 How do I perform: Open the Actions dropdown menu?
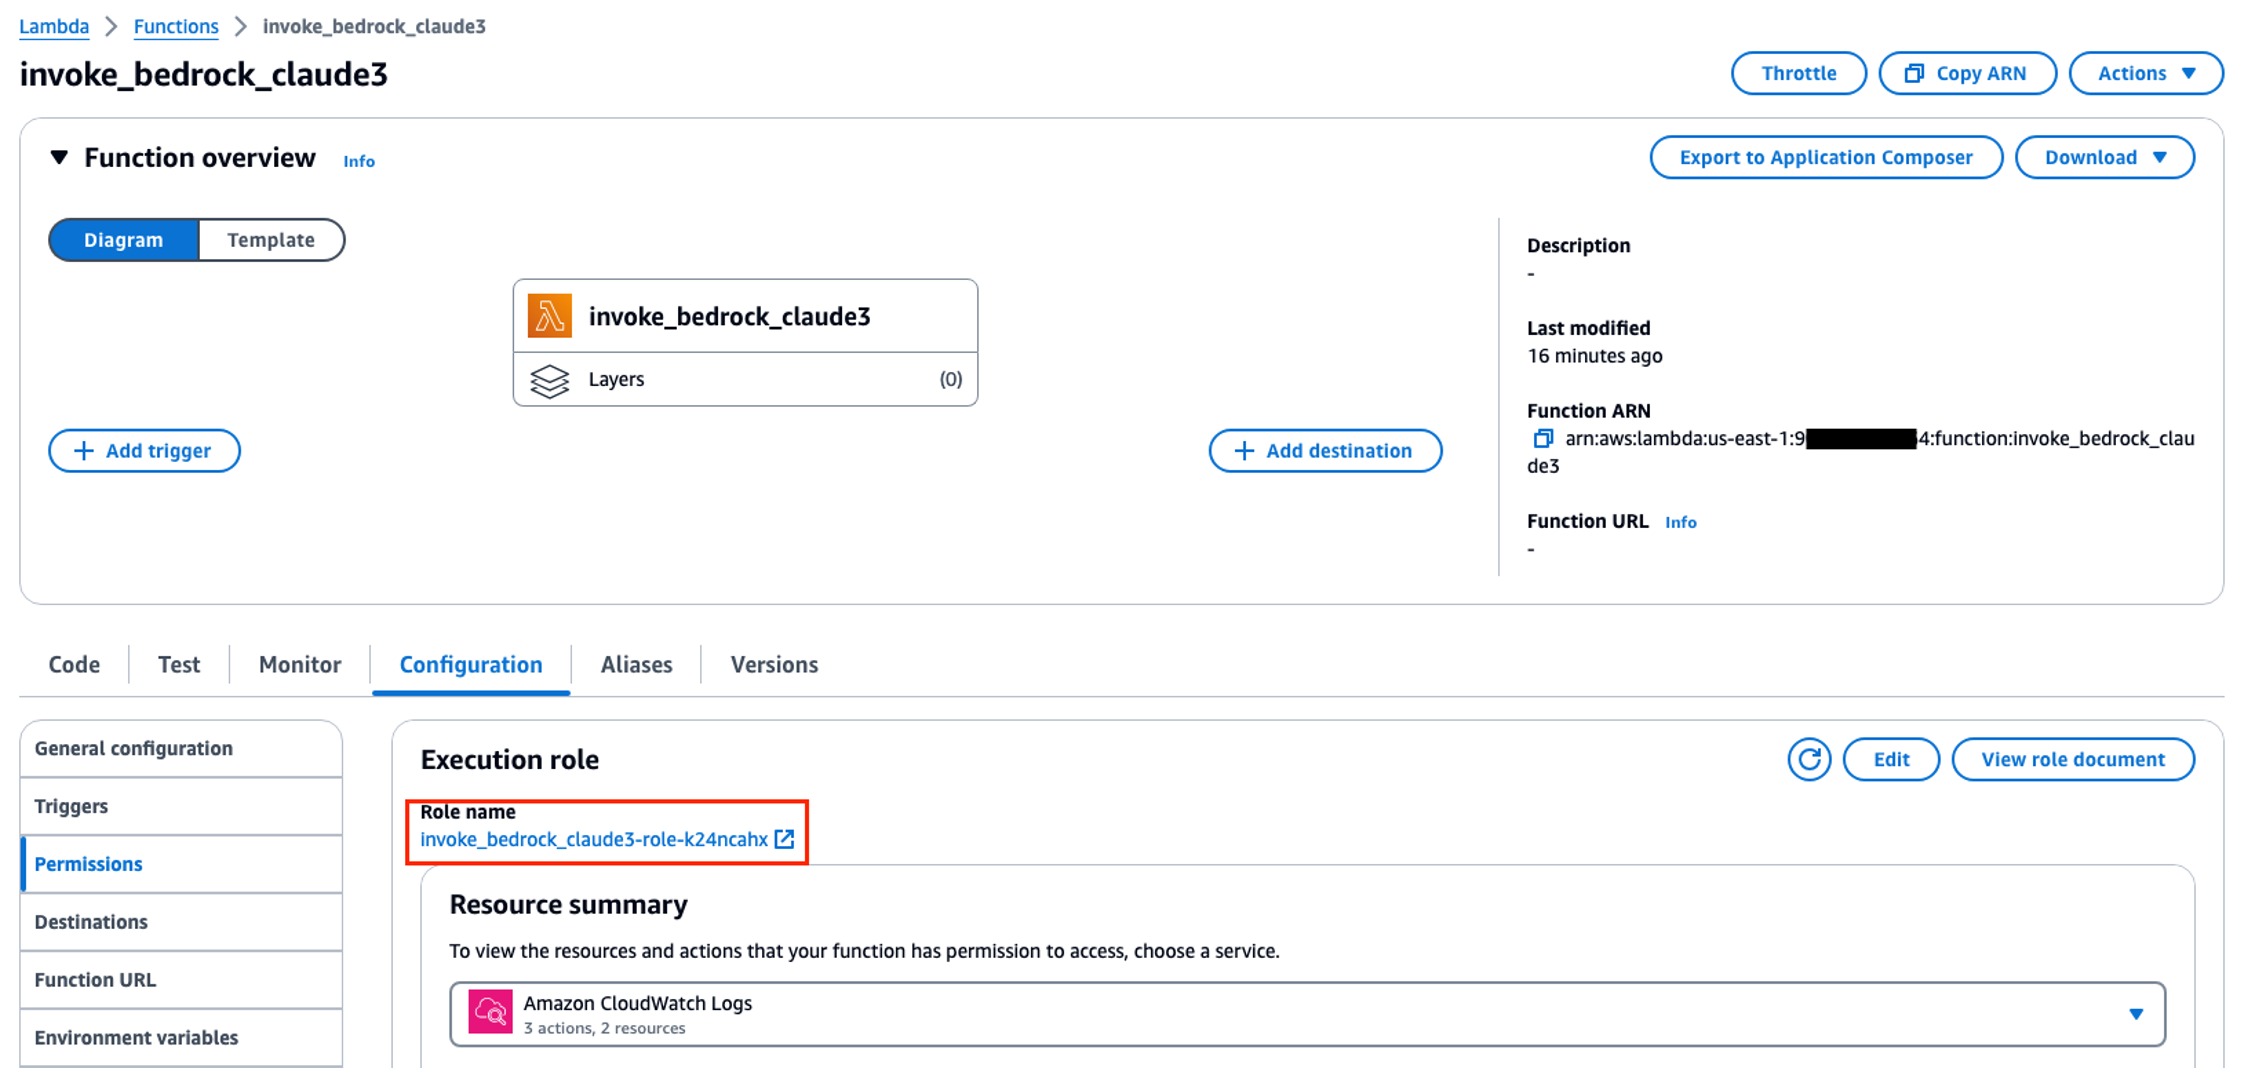(2145, 73)
